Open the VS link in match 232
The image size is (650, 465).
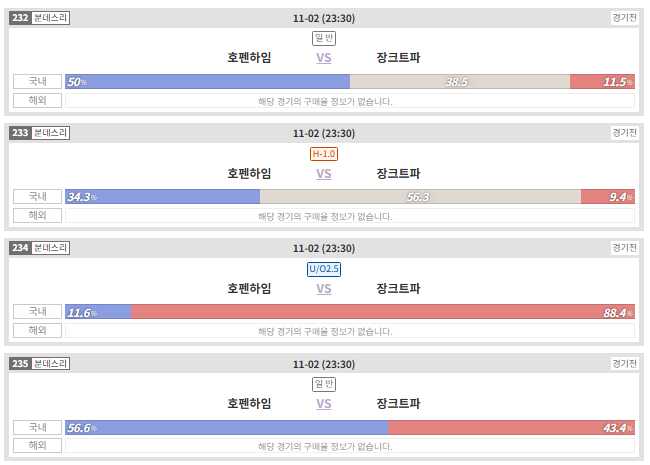pyautogui.click(x=324, y=58)
